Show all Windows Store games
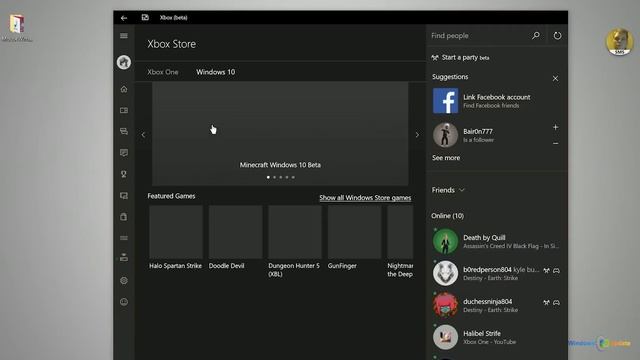The image size is (640, 360). pos(365,198)
